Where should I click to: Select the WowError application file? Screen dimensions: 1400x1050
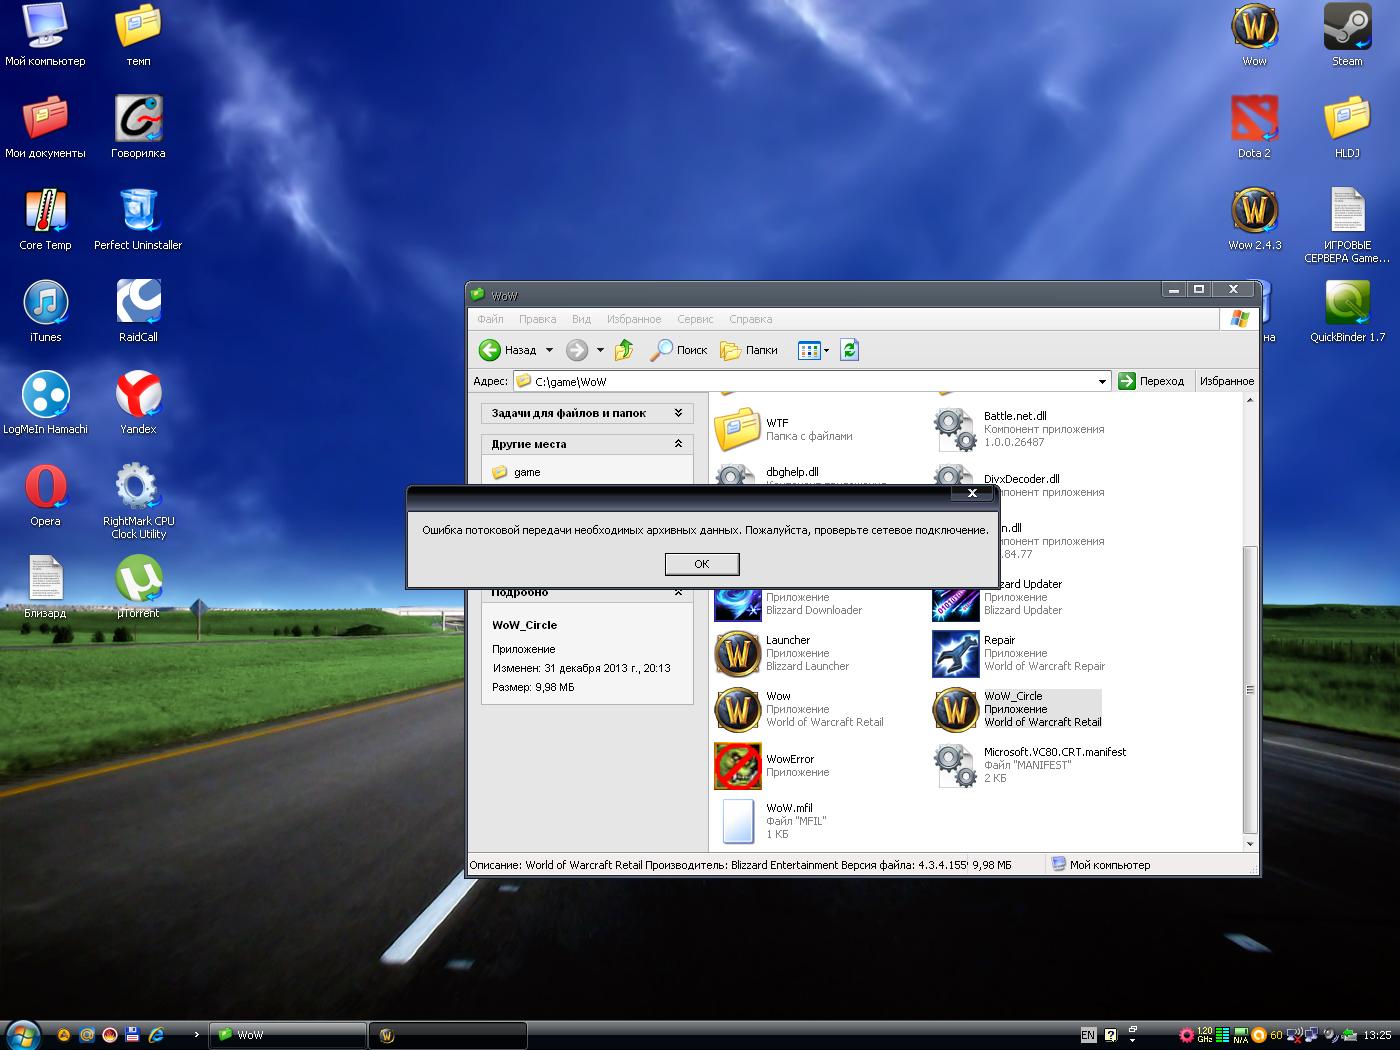point(772,766)
